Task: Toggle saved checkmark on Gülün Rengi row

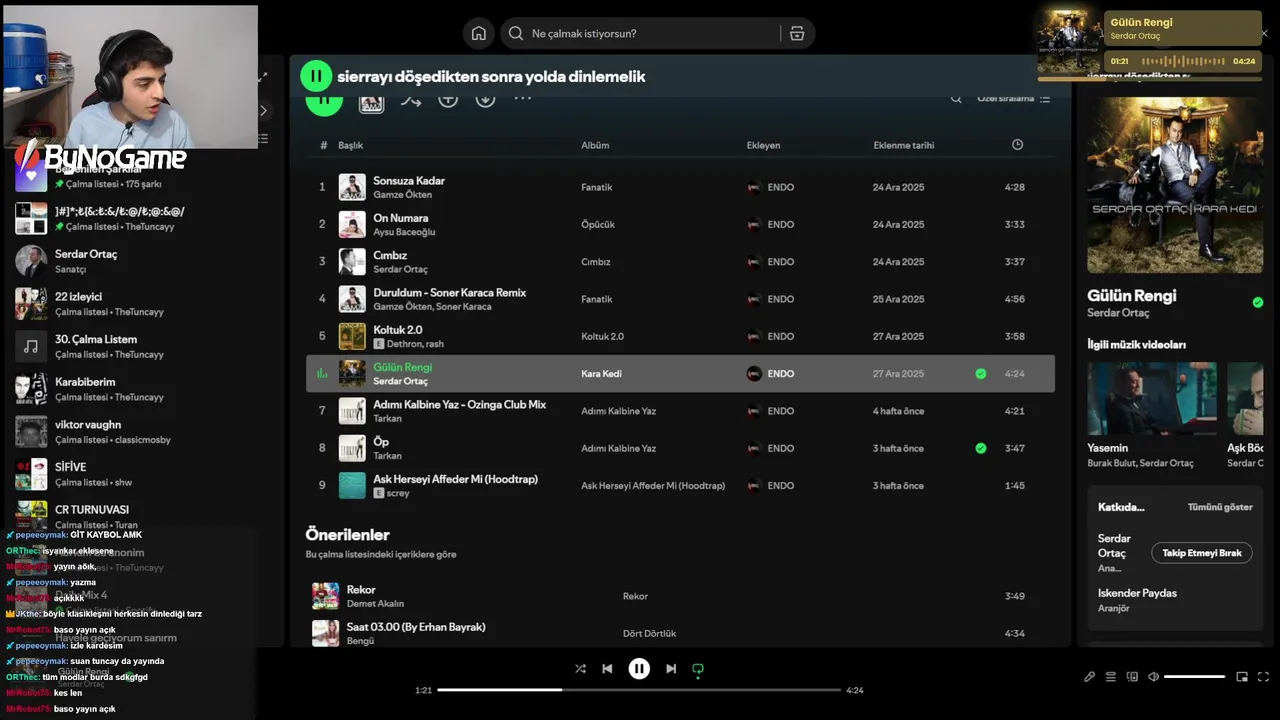Action: (981, 374)
